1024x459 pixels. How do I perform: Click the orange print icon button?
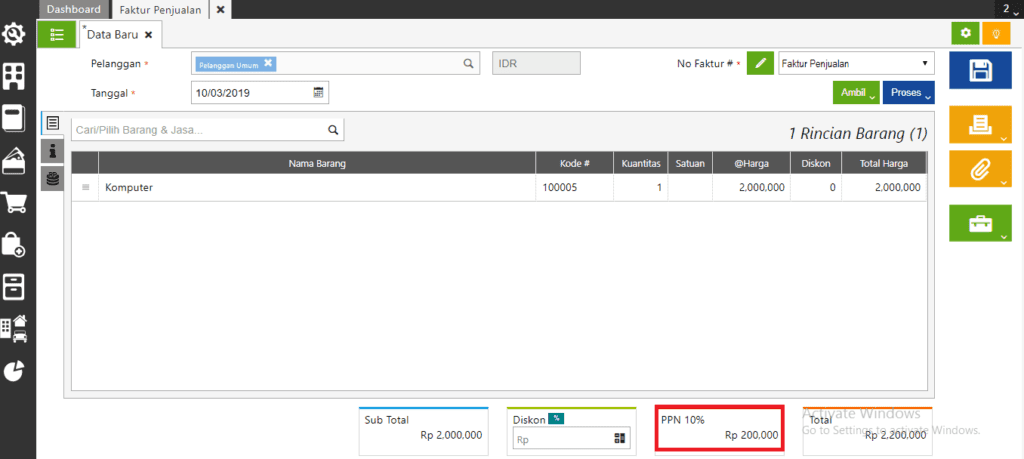pos(981,123)
